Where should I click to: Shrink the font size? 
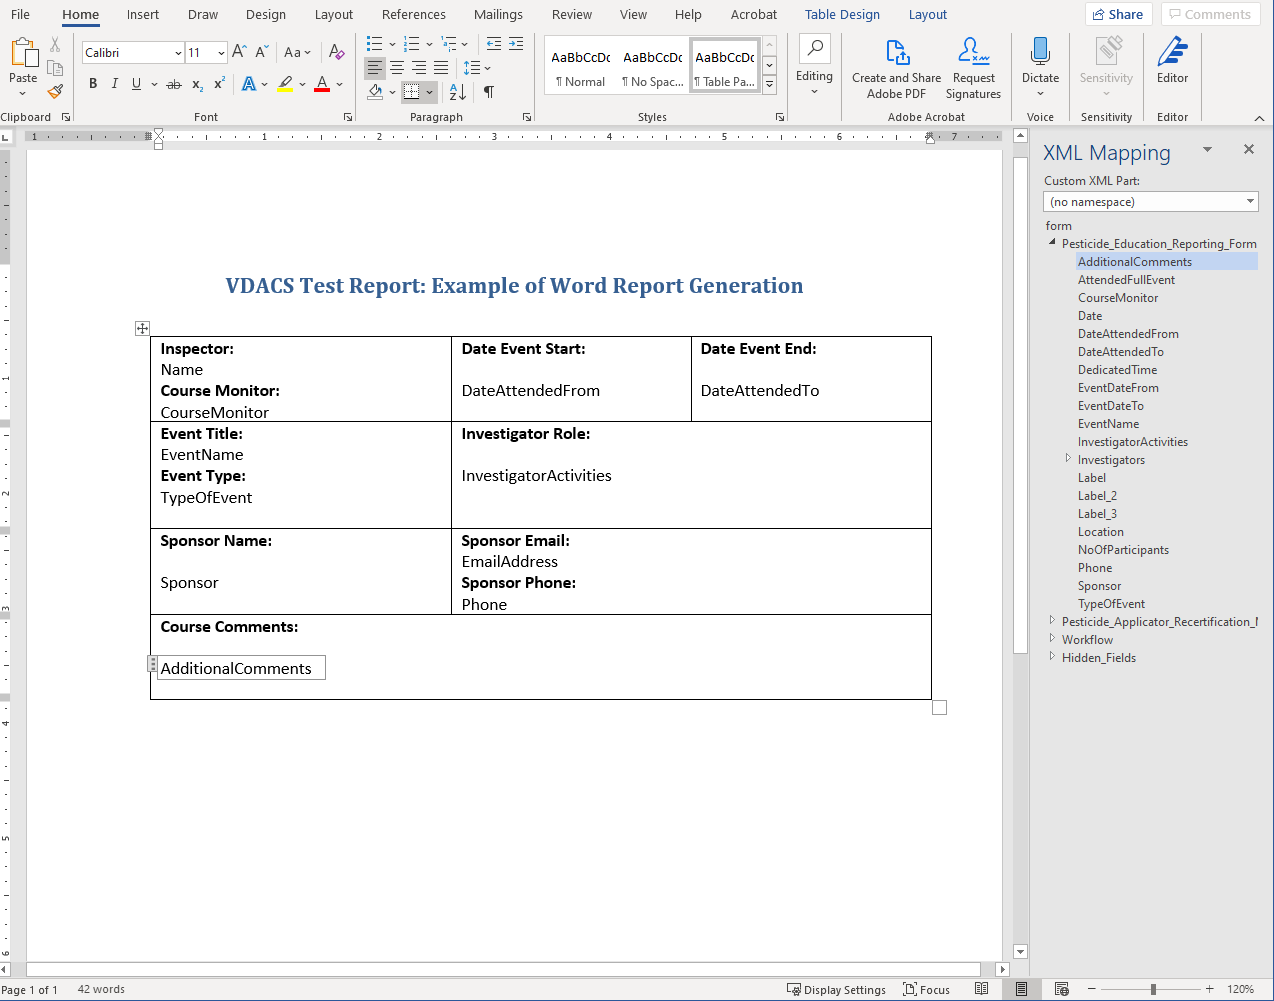coord(261,52)
